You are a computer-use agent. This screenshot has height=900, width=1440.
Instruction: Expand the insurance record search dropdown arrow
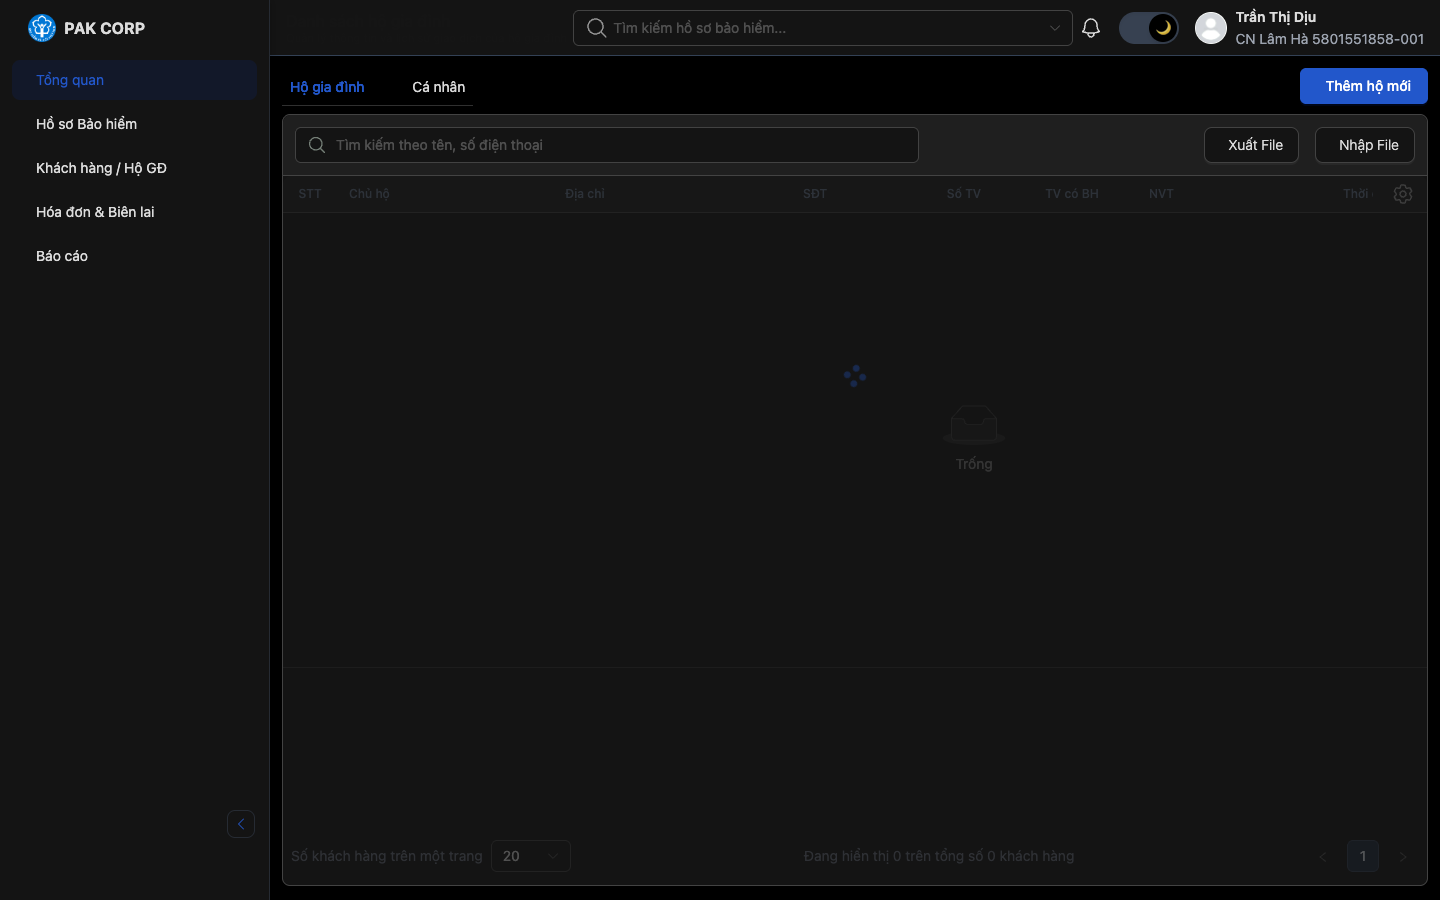(1055, 28)
